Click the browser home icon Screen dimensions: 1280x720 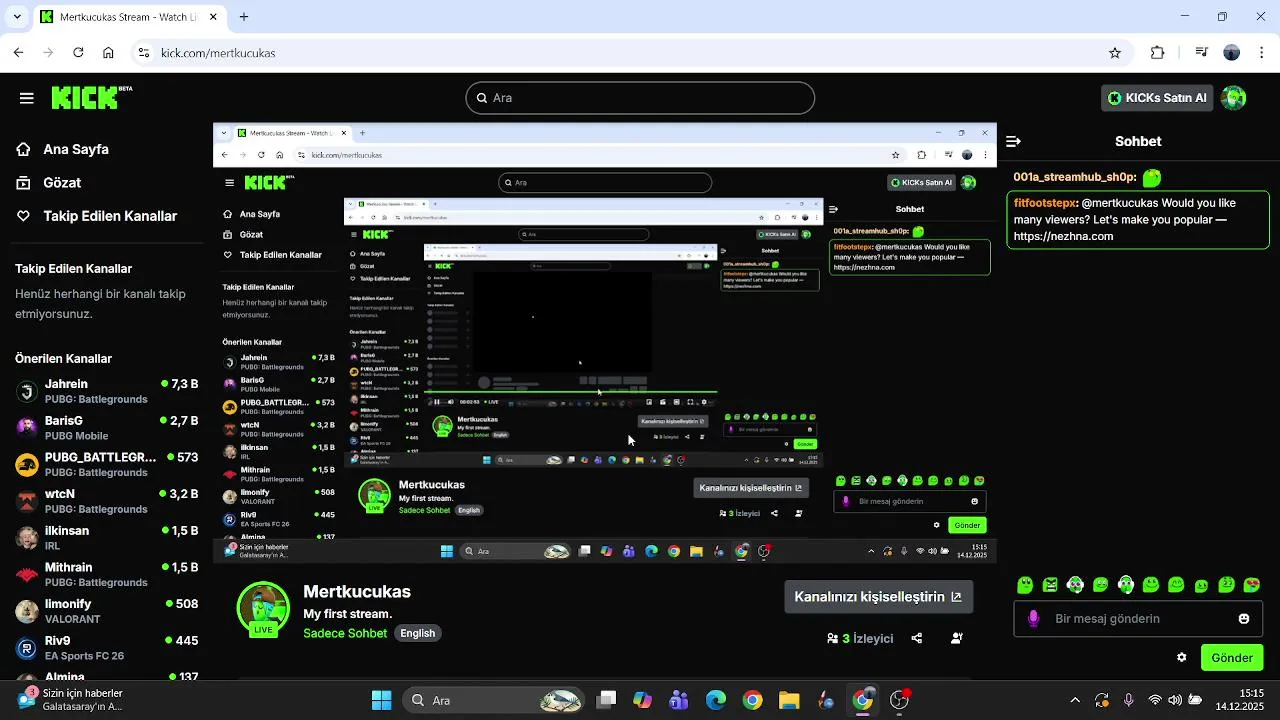[x=108, y=53]
